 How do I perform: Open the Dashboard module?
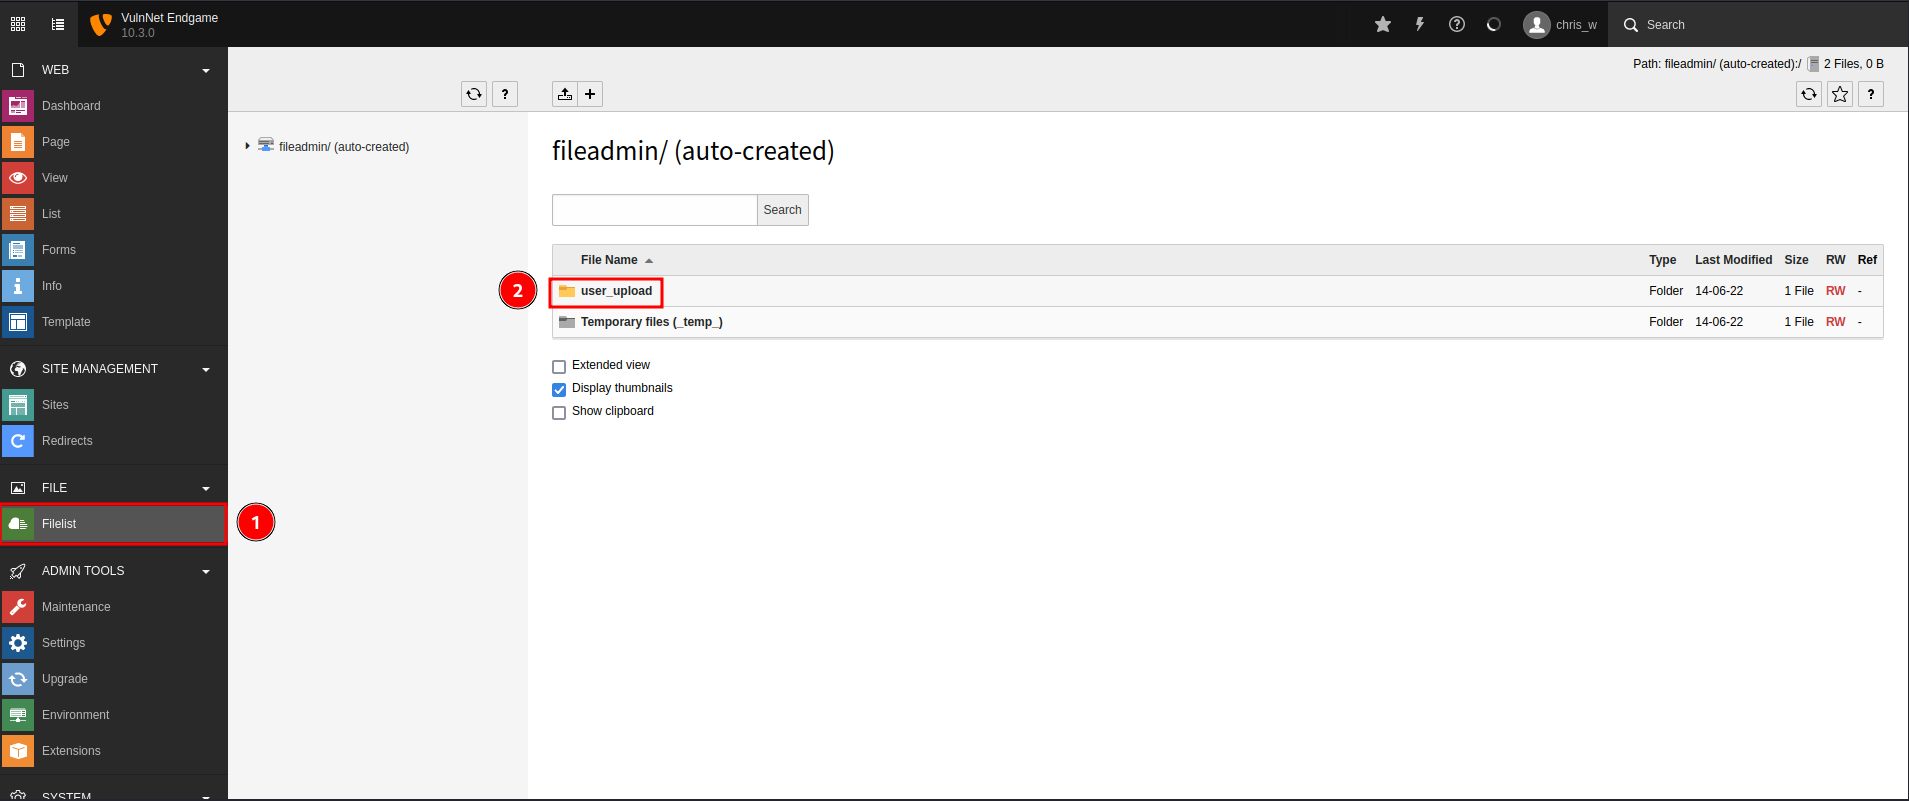[x=114, y=106]
